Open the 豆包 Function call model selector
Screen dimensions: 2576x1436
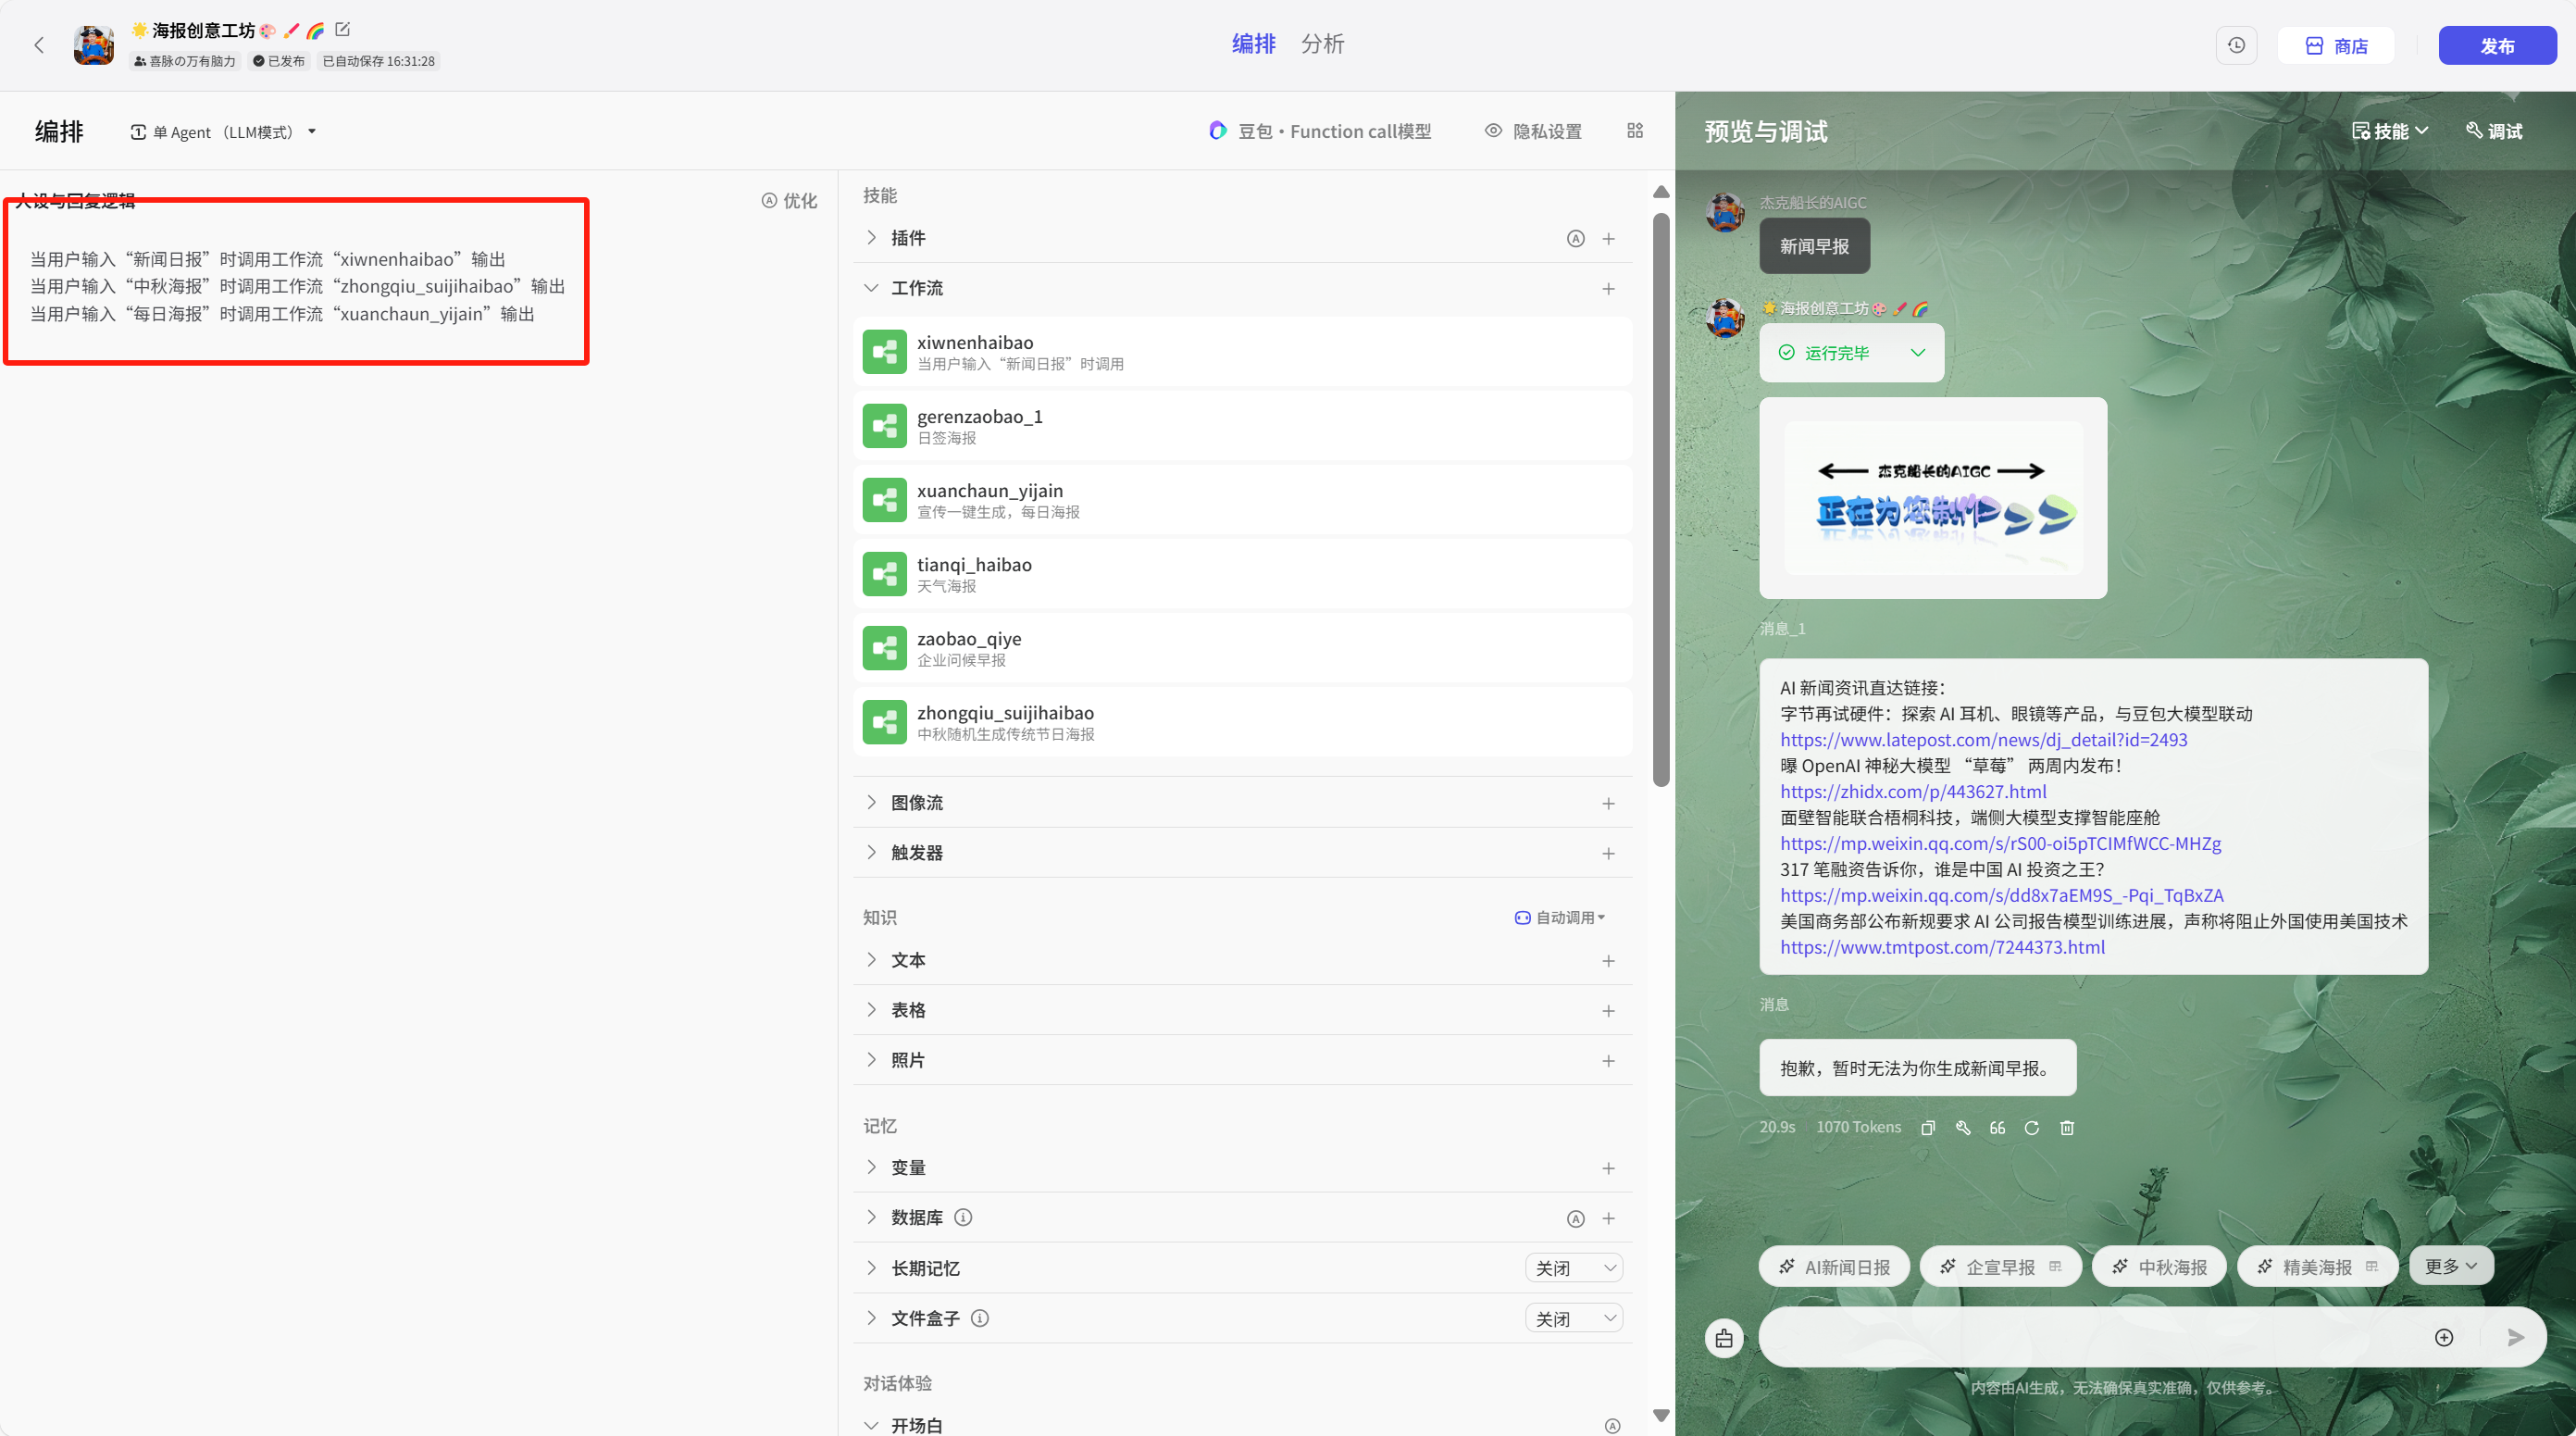[x=1320, y=131]
